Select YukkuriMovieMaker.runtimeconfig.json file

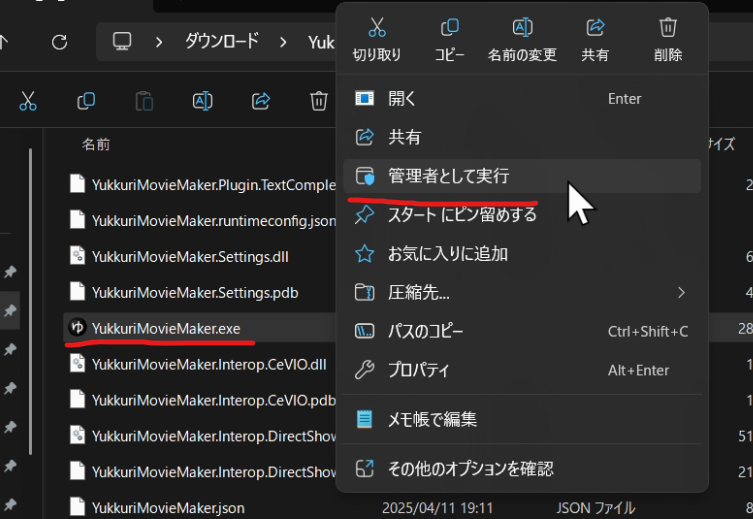coord(214,221)
